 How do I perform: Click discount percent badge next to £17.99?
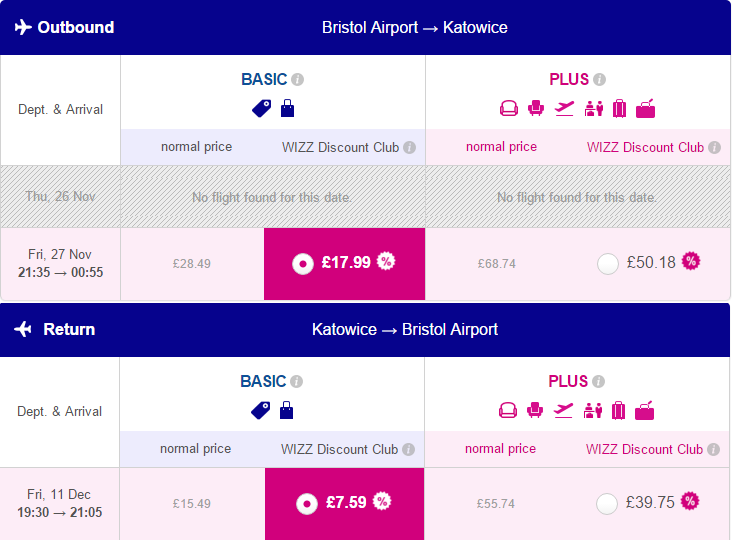tap(386, 261)
